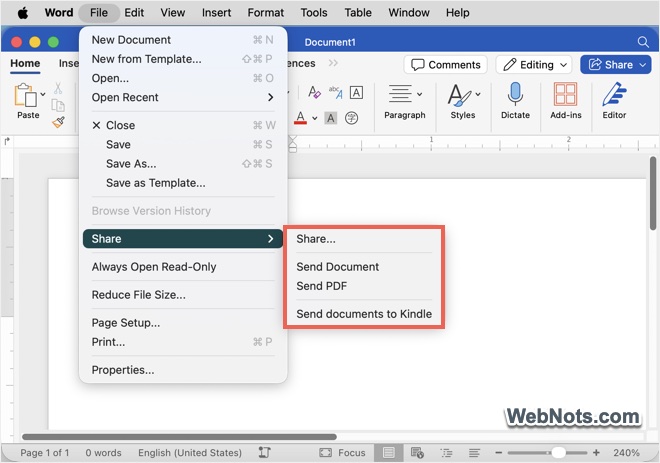This screenshot has width=660, height=463.
Task: Select the Home ribbon tab
Action: tap(25, 63)
